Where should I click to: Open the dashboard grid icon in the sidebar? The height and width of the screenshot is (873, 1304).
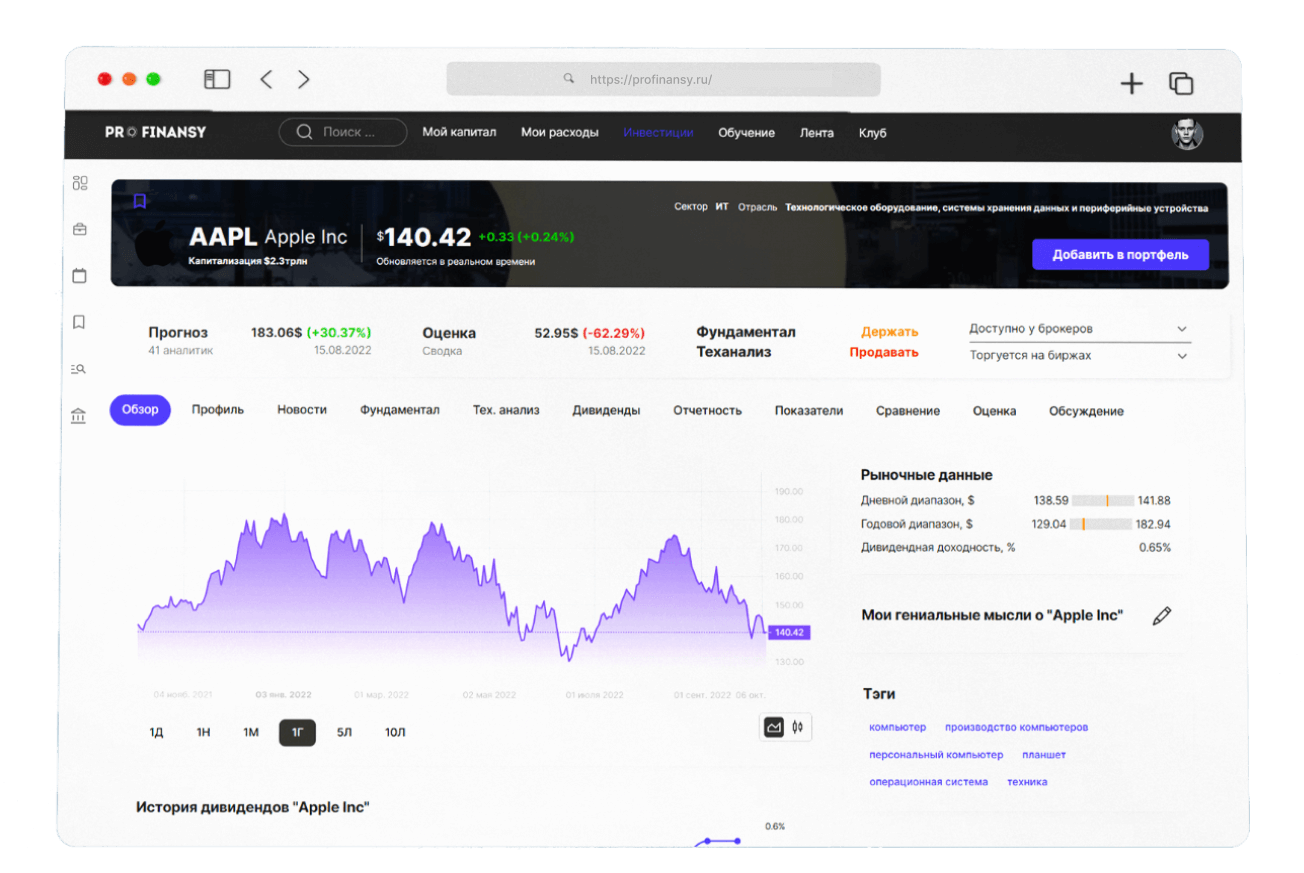click(80, 183)
